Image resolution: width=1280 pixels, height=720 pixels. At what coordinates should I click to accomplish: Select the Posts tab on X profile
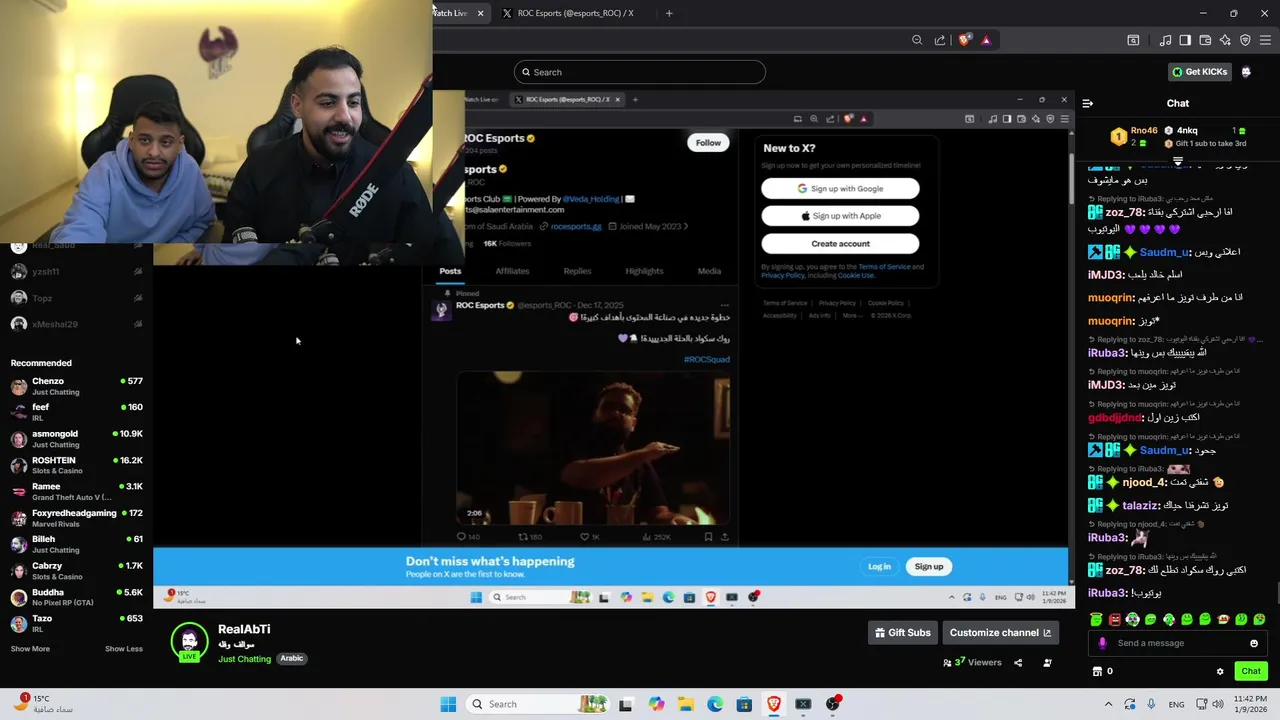click(450, 271)
